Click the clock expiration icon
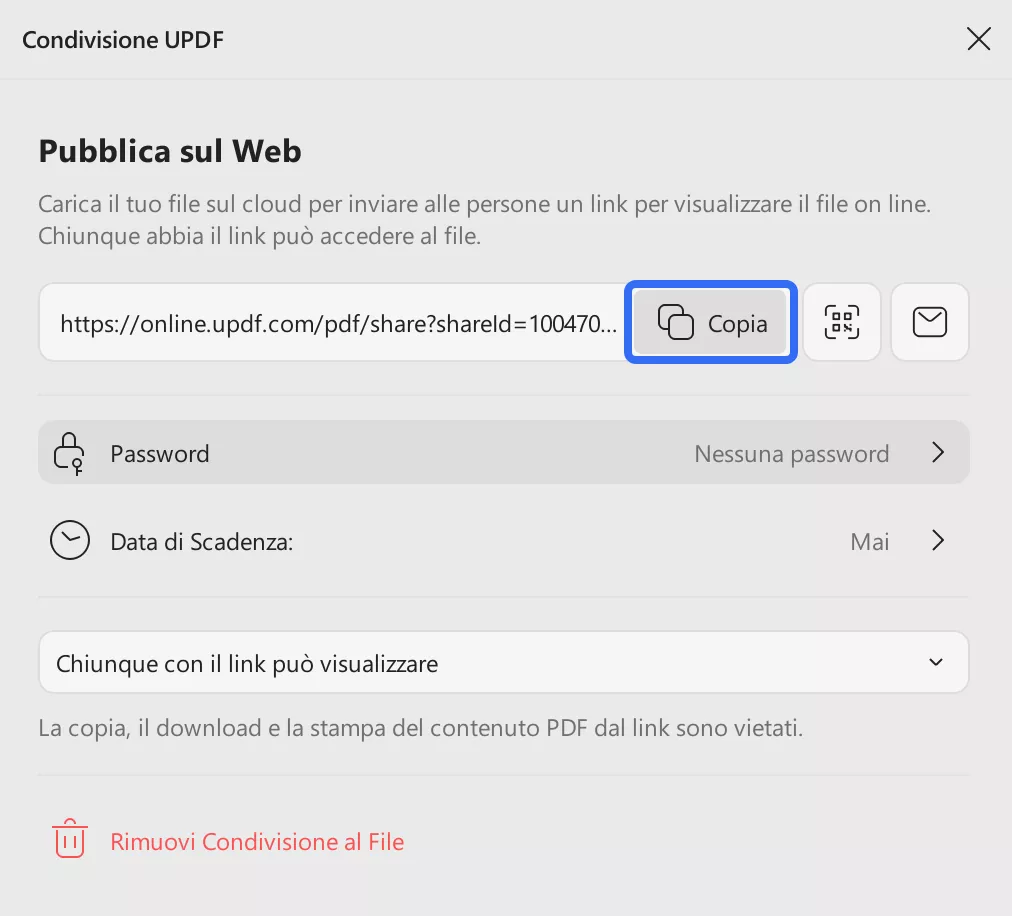The width and height of the screenshot is (1012, 916). pyautogui.click(x=69, y=541)
